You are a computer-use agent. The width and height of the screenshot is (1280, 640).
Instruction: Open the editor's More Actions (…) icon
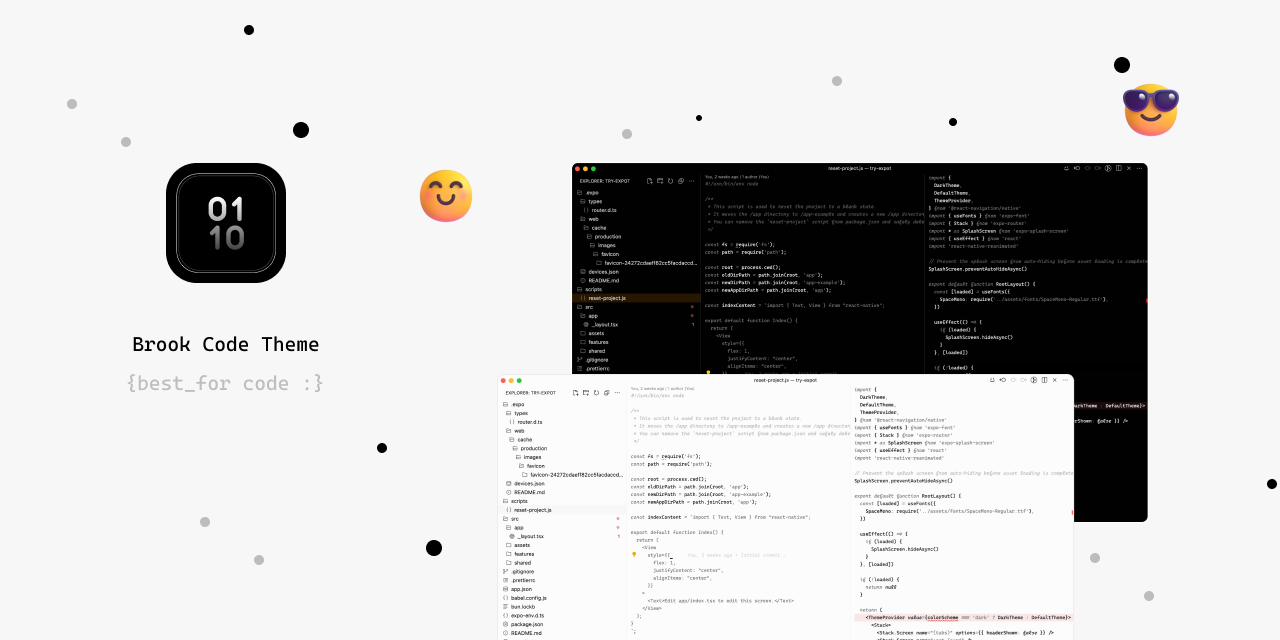[x=1065, y=382]
